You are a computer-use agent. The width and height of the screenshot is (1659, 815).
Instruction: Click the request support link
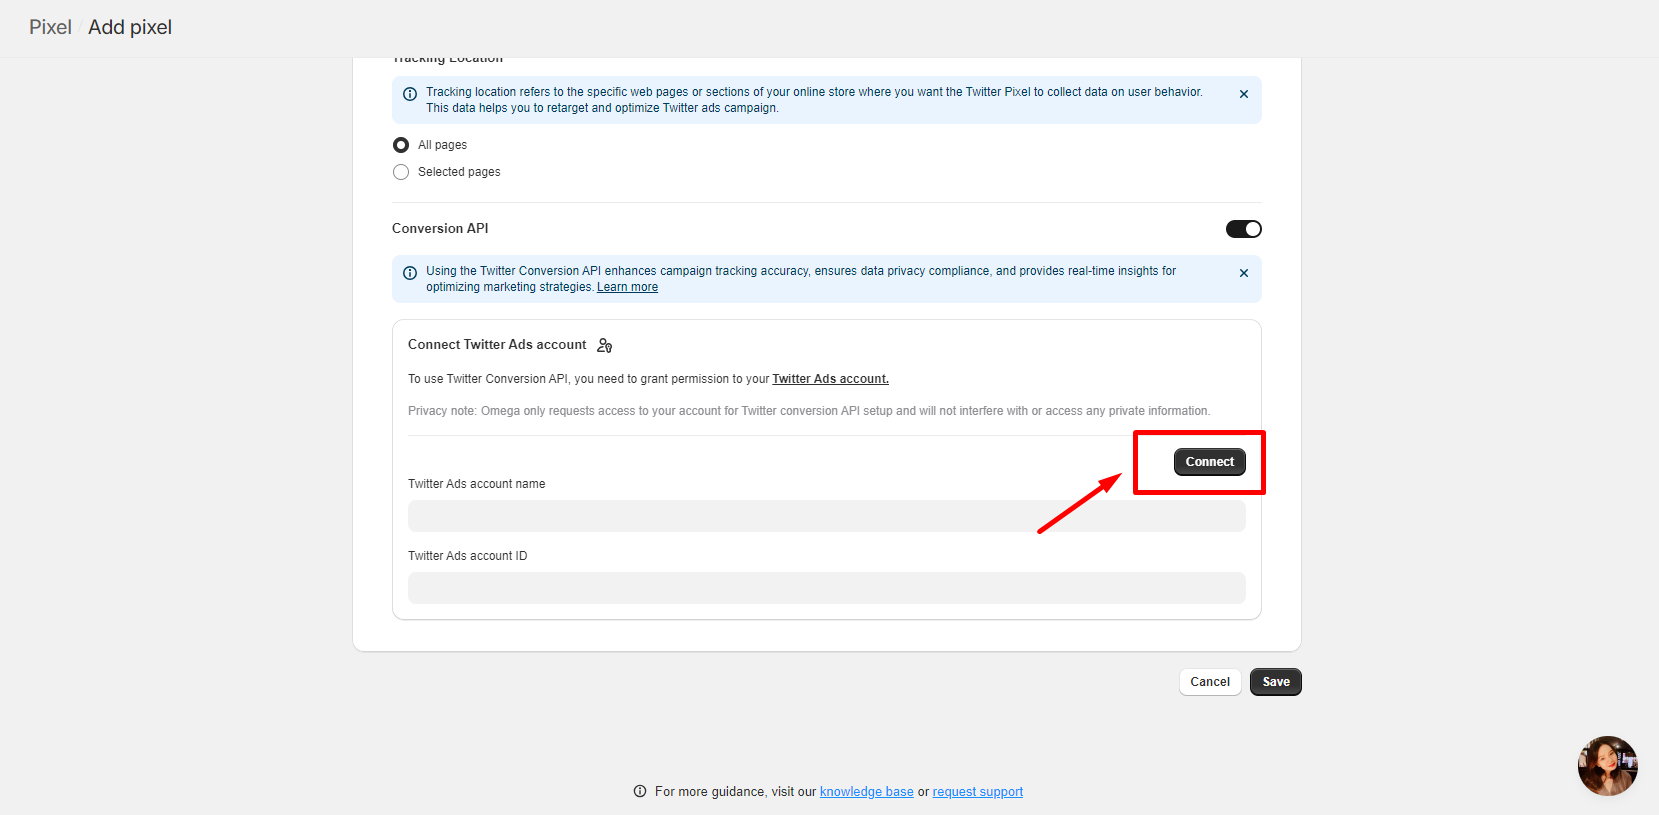tap(977, 792)
